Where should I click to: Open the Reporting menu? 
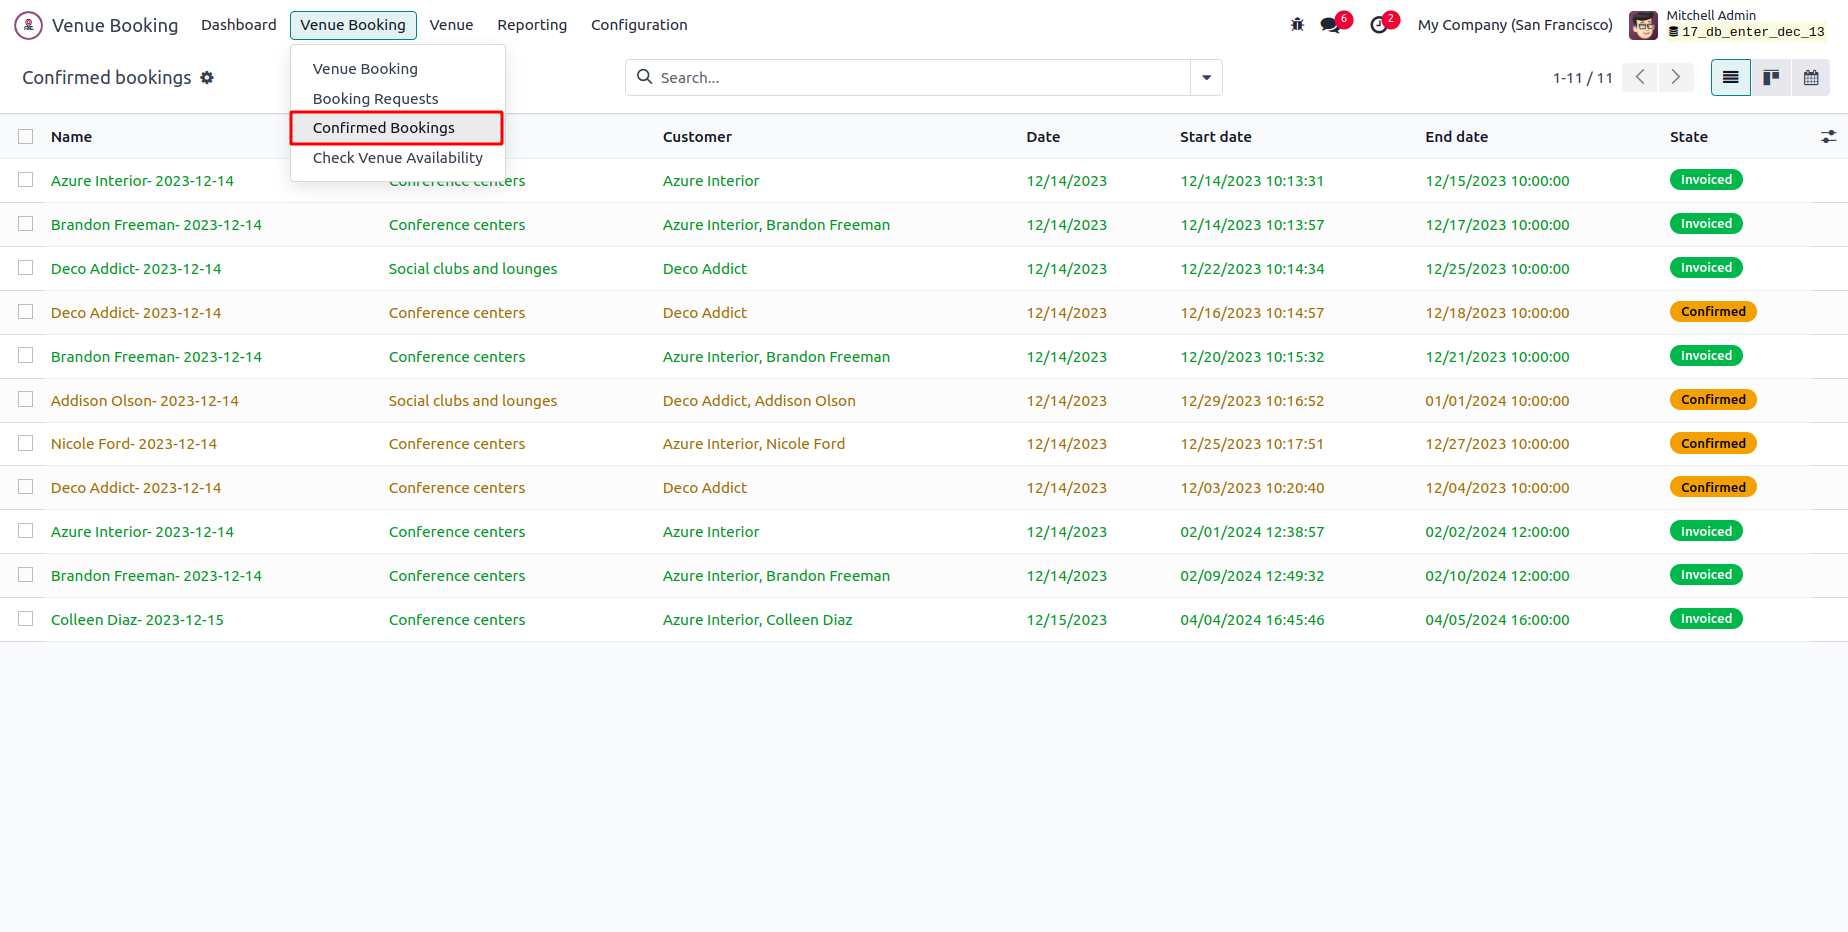point(532,25)
